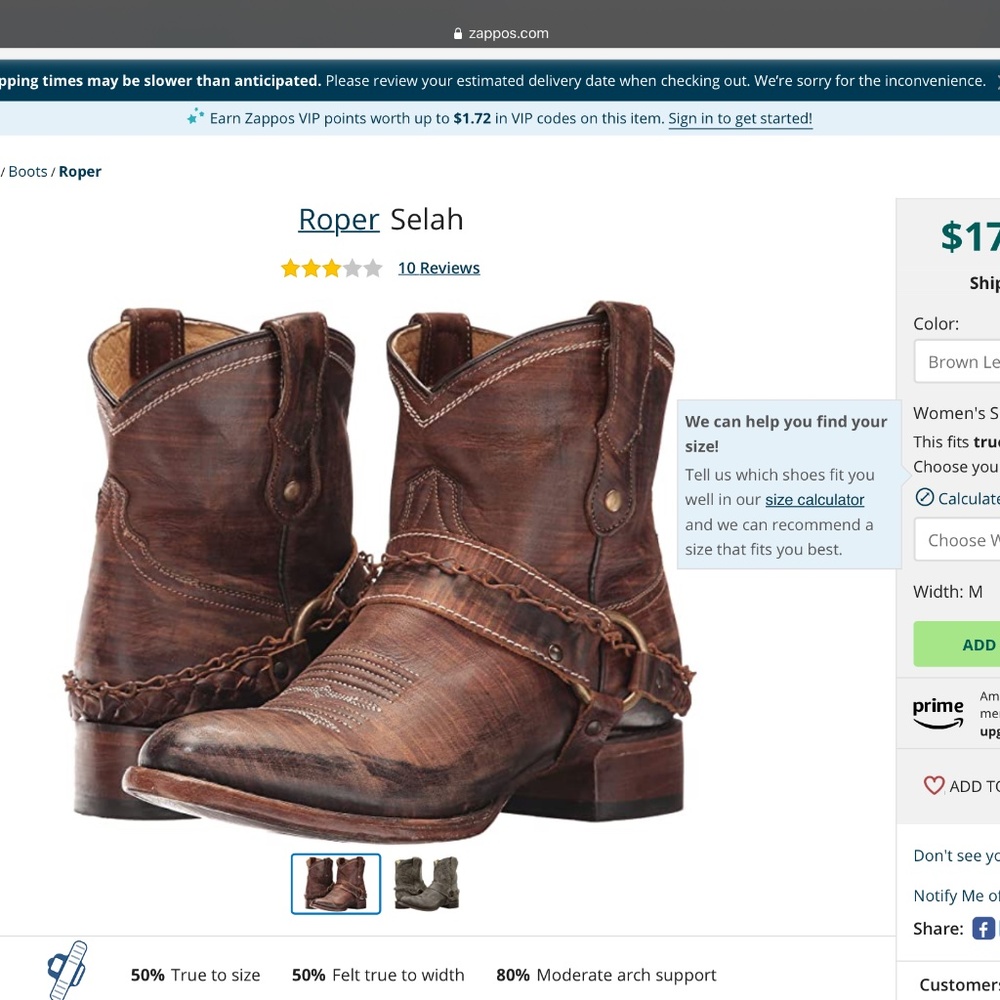
Task: Open the size calculator link
Action: pos(814,499)
